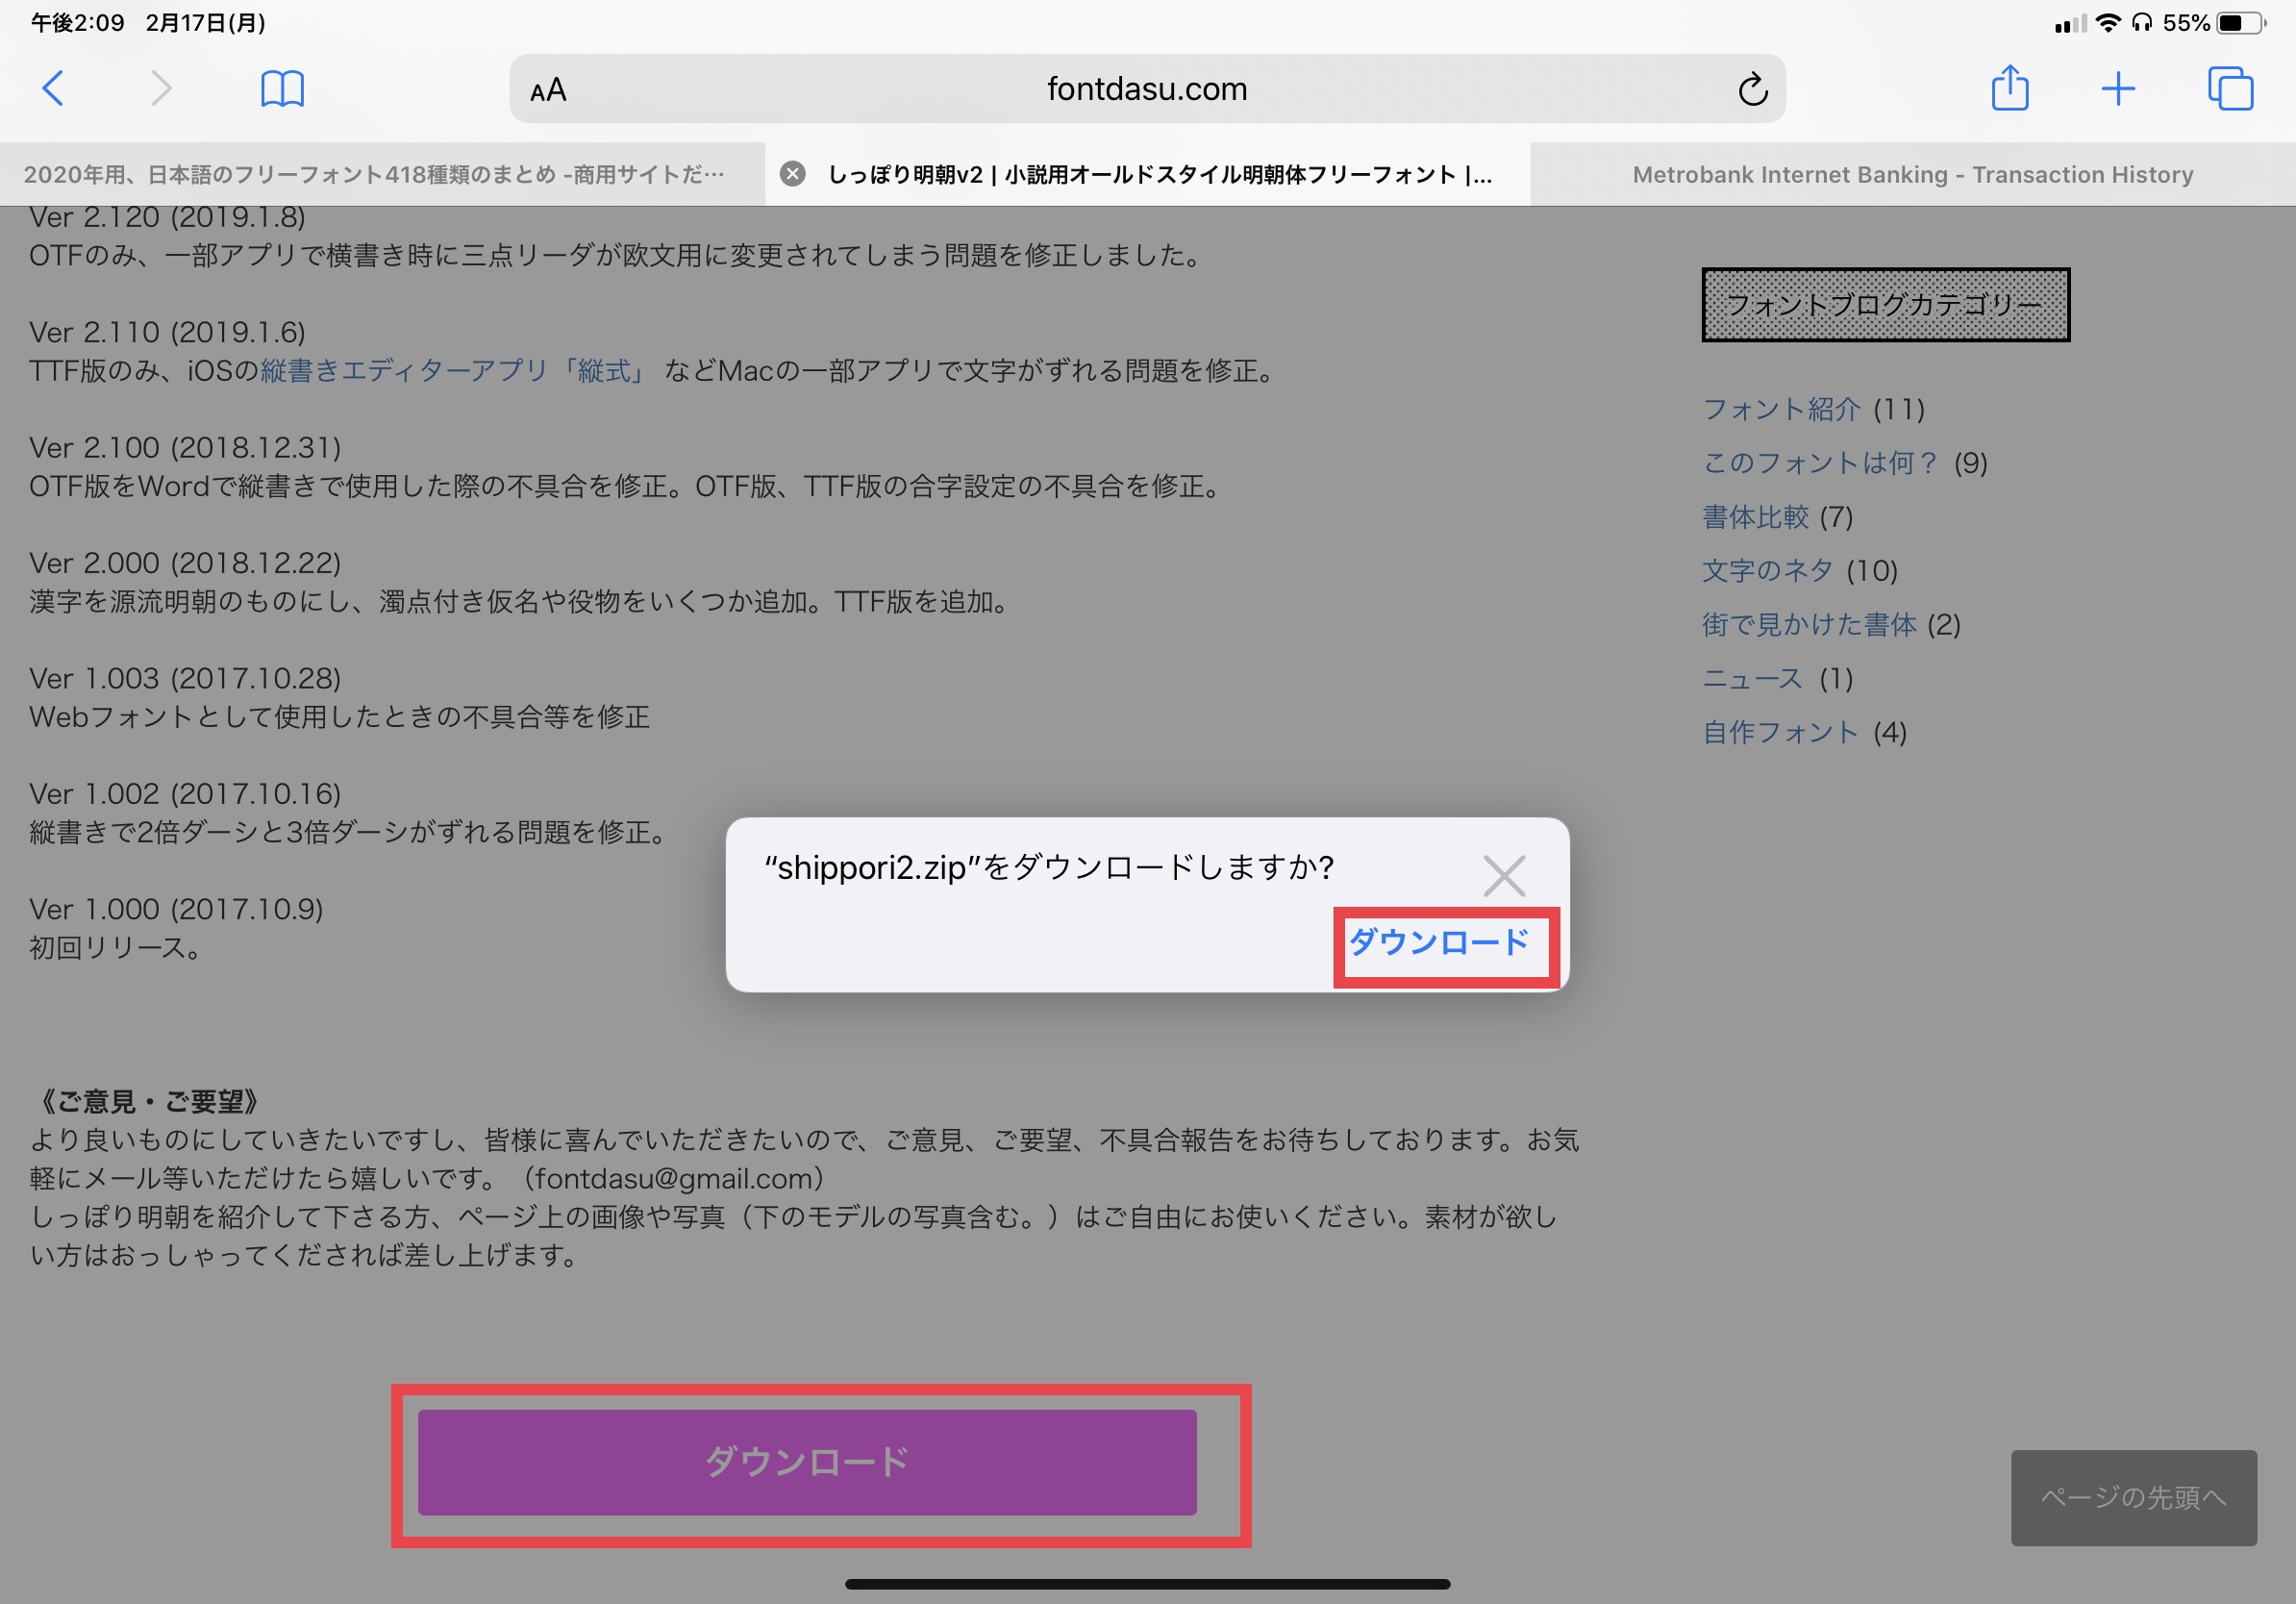Image resolution: width=2296 pixels, height=1604 pixels.
Task: Confirm ダウンロード in the dialog
Action: 1438,942
